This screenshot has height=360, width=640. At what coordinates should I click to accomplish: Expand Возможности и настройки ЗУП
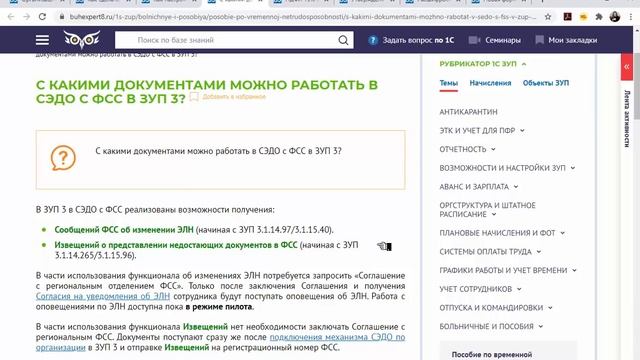click(x=573, y=168)
